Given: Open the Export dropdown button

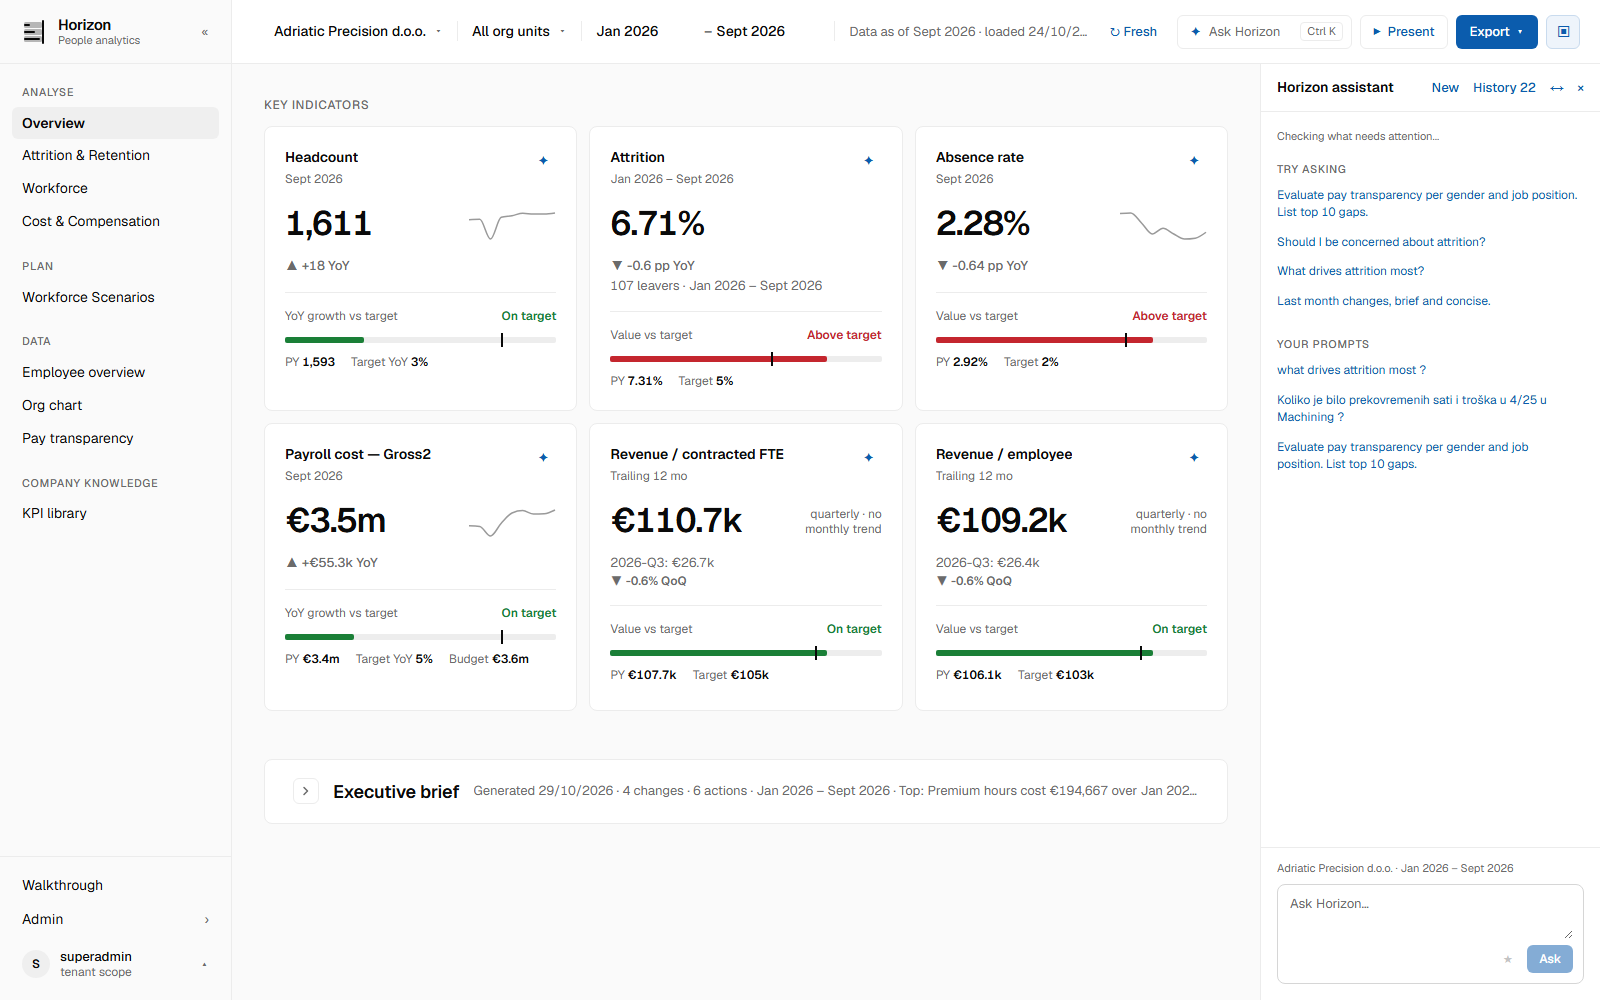Looking at the screenshot, I should (x=1496, y=32).
